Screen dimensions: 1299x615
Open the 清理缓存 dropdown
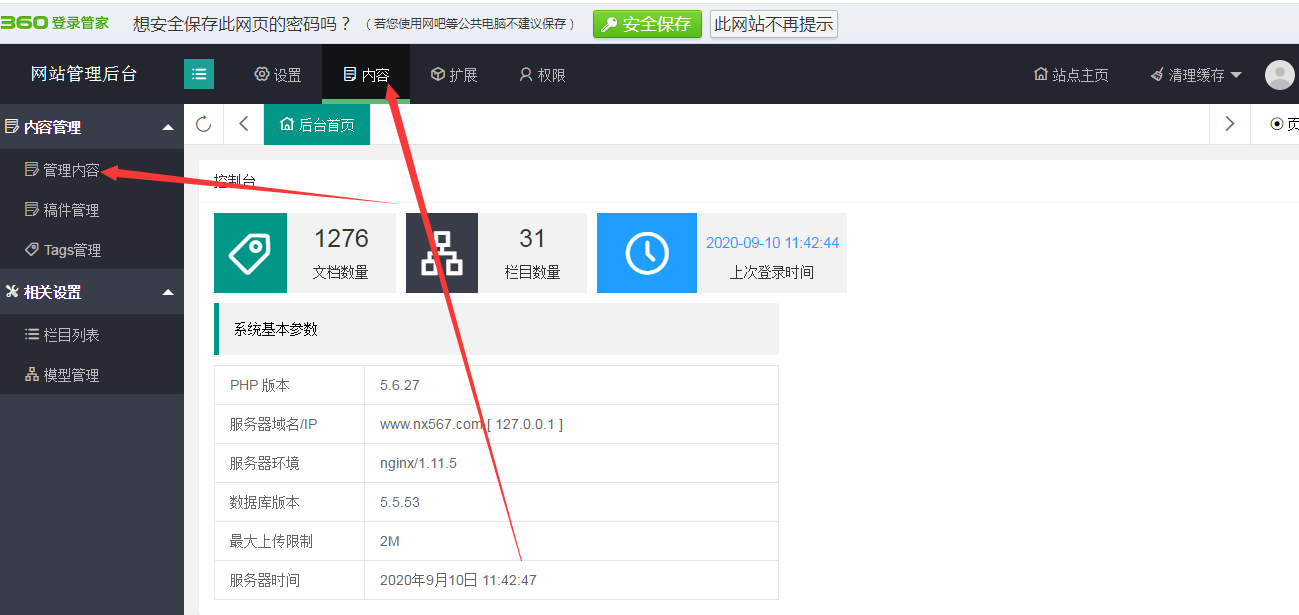1196,75
